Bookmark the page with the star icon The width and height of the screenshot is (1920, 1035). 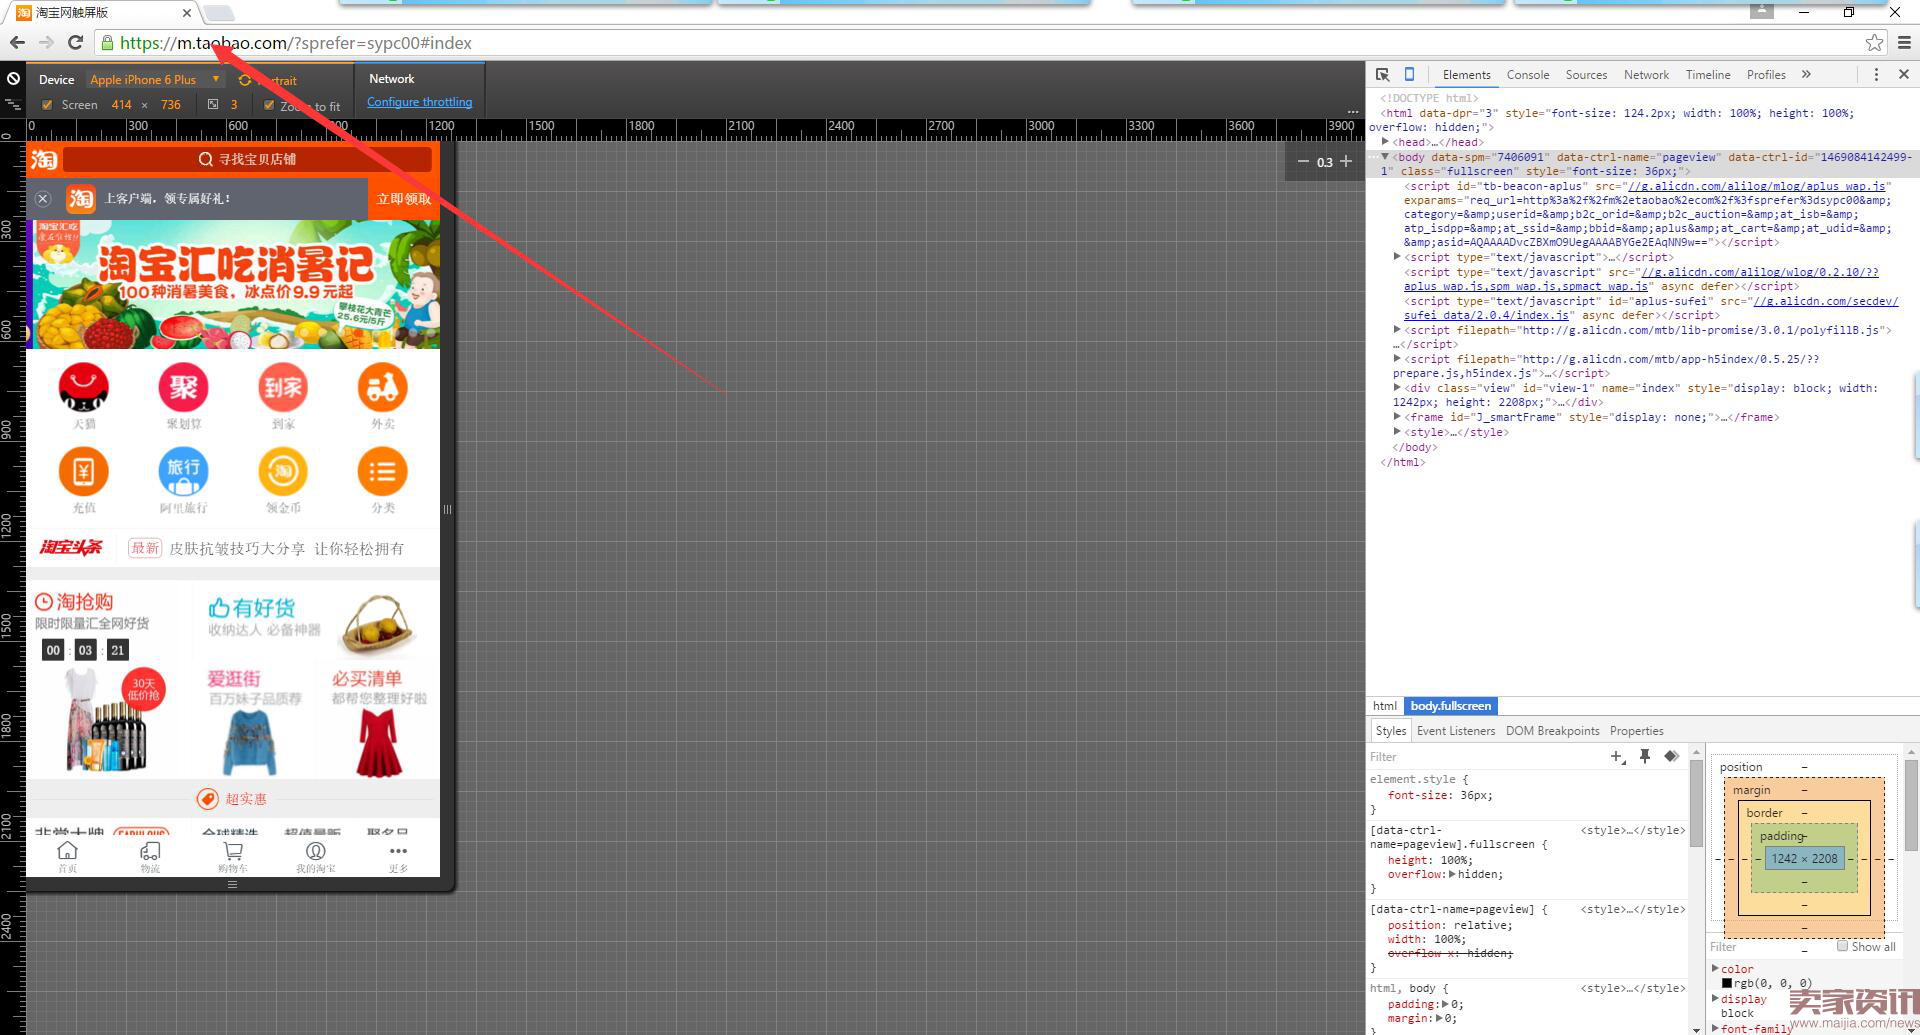coord(1874,42)
